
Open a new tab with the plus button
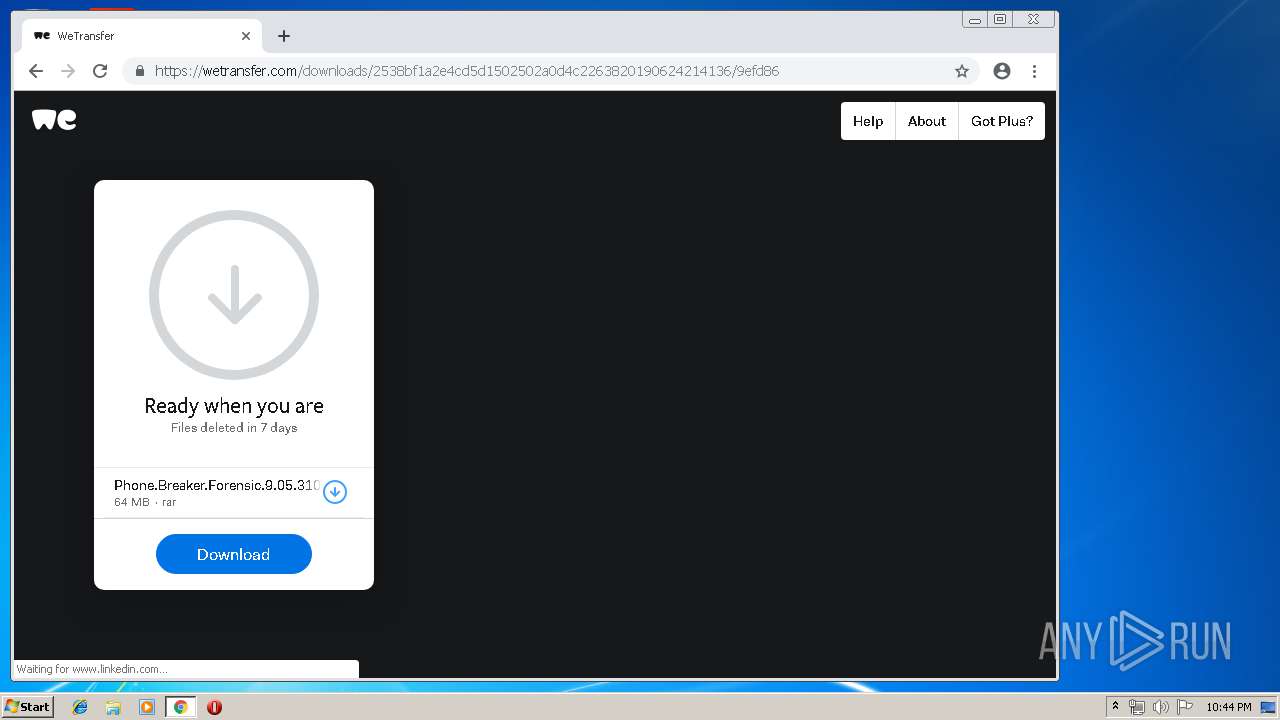click(x=284, y=36)
